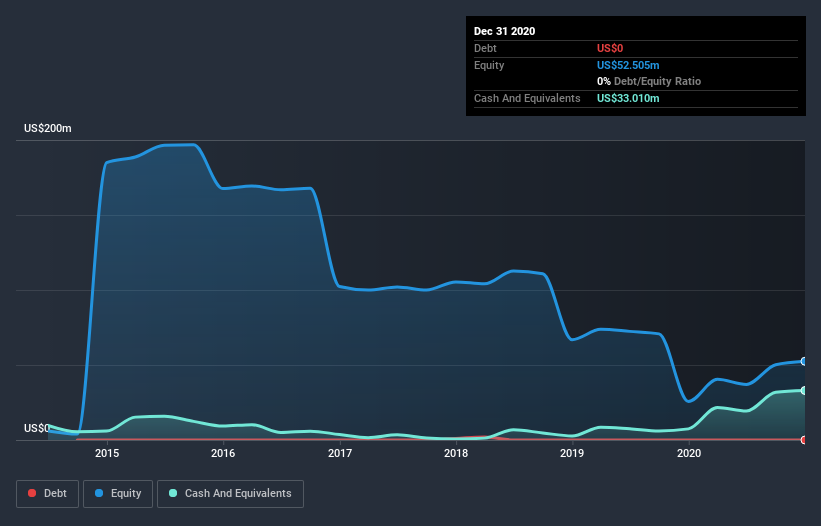Click the teal Cash legend dot

(174, 493)
